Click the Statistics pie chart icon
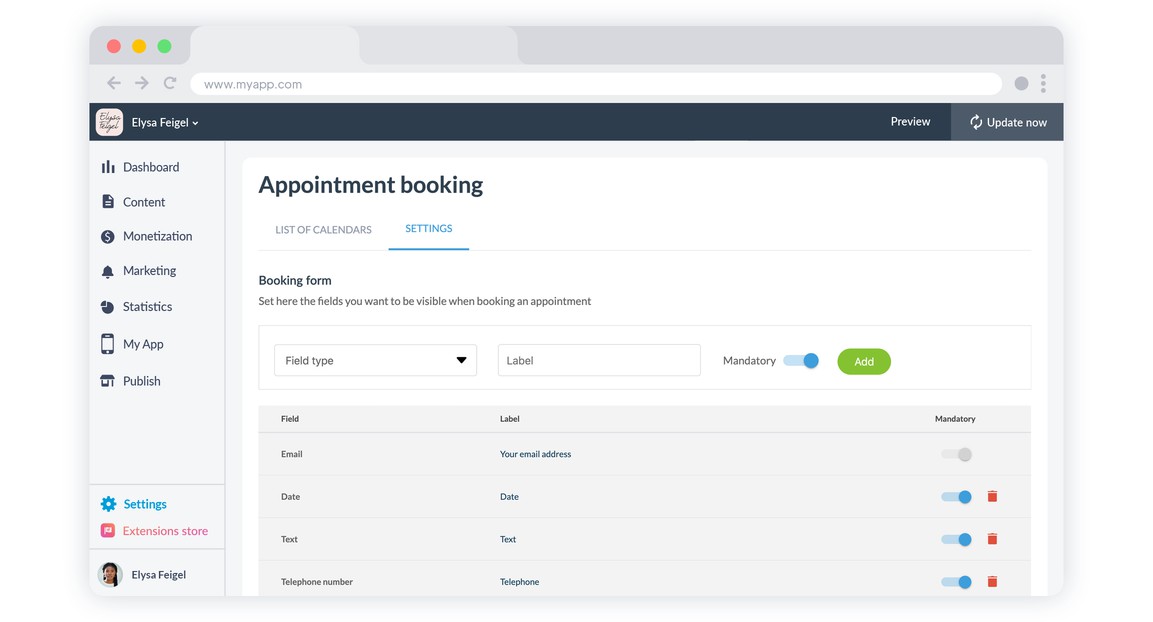This screenshot has width=1153, height=622. pos(108,307)
